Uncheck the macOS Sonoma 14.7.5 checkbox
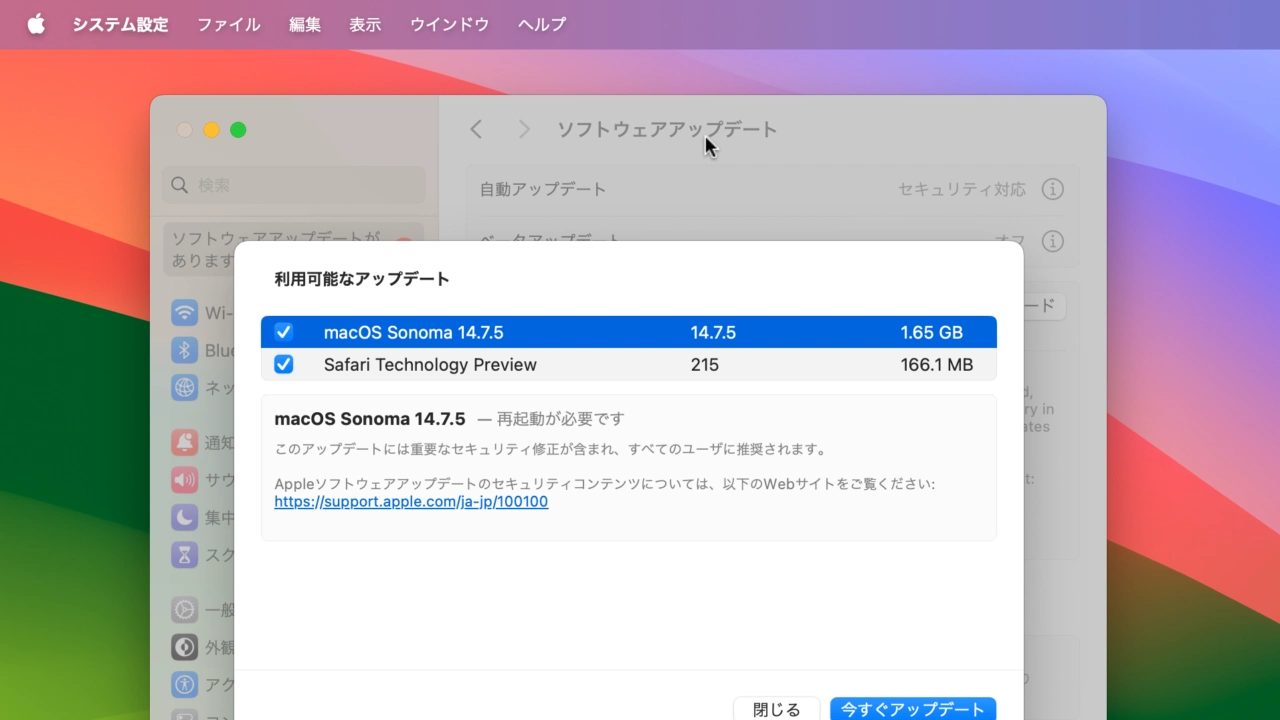Image resolution: width=1280 pixels, height=720 pixels. pyautogui.click(x=284, y=332)
